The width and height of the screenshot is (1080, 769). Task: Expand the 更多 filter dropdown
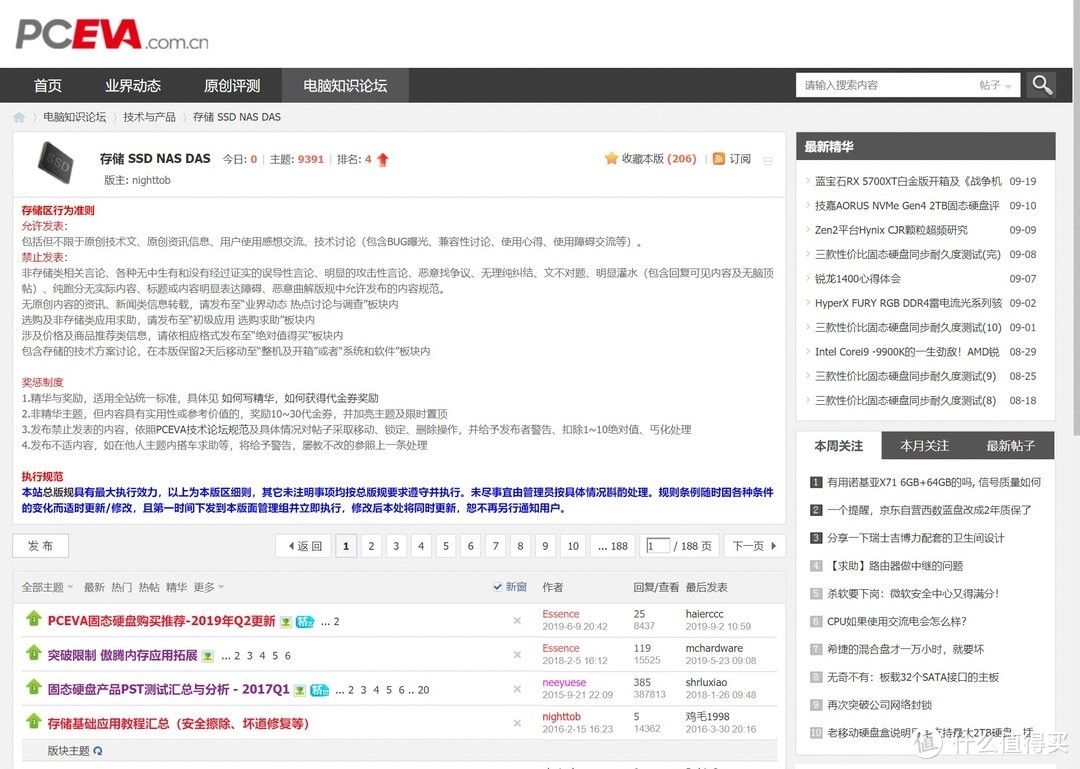[209, 587]
